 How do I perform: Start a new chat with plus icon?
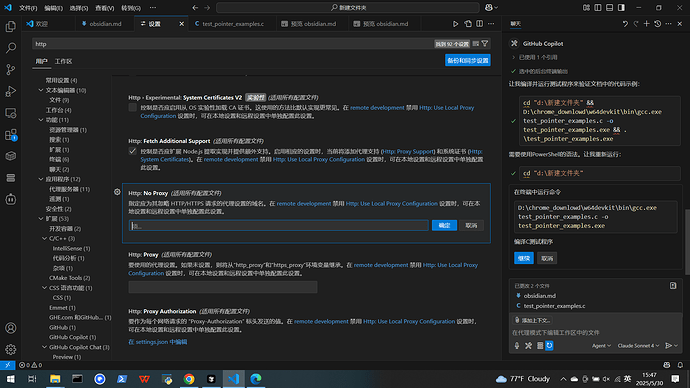pos(646,24)
